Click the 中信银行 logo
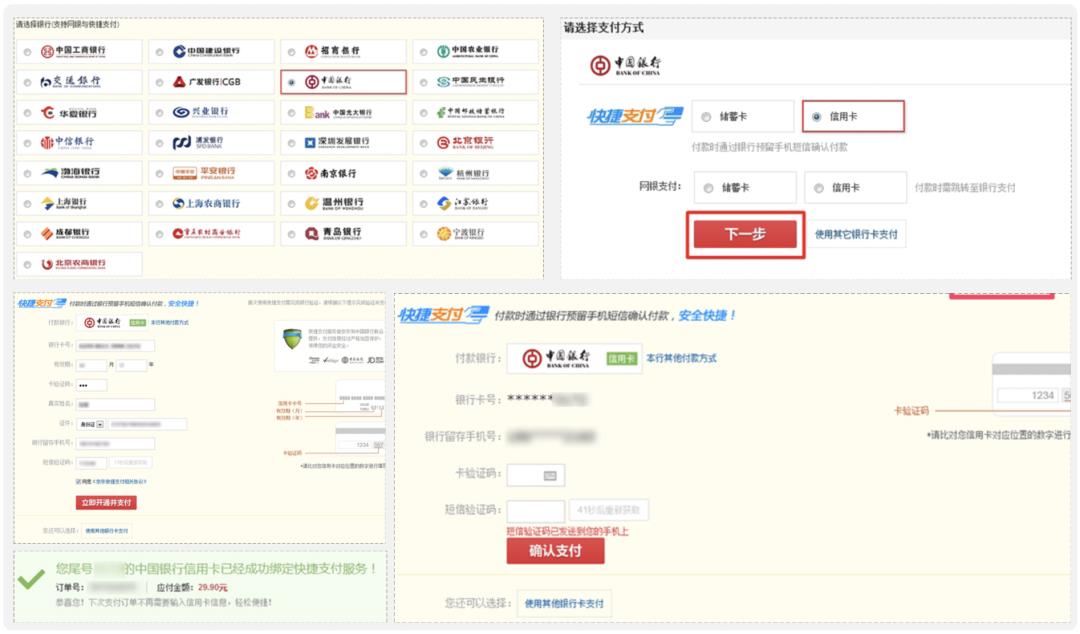The image size is (1080, 634). point(67,143)
